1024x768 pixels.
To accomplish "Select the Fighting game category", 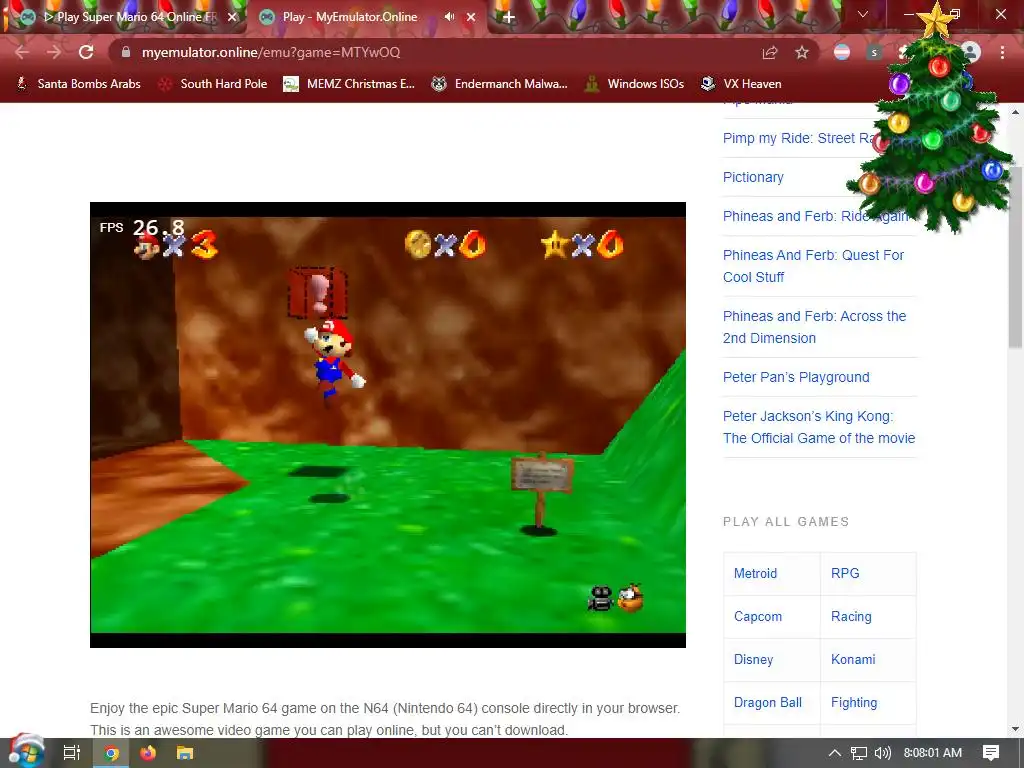I will pos(854,703).
